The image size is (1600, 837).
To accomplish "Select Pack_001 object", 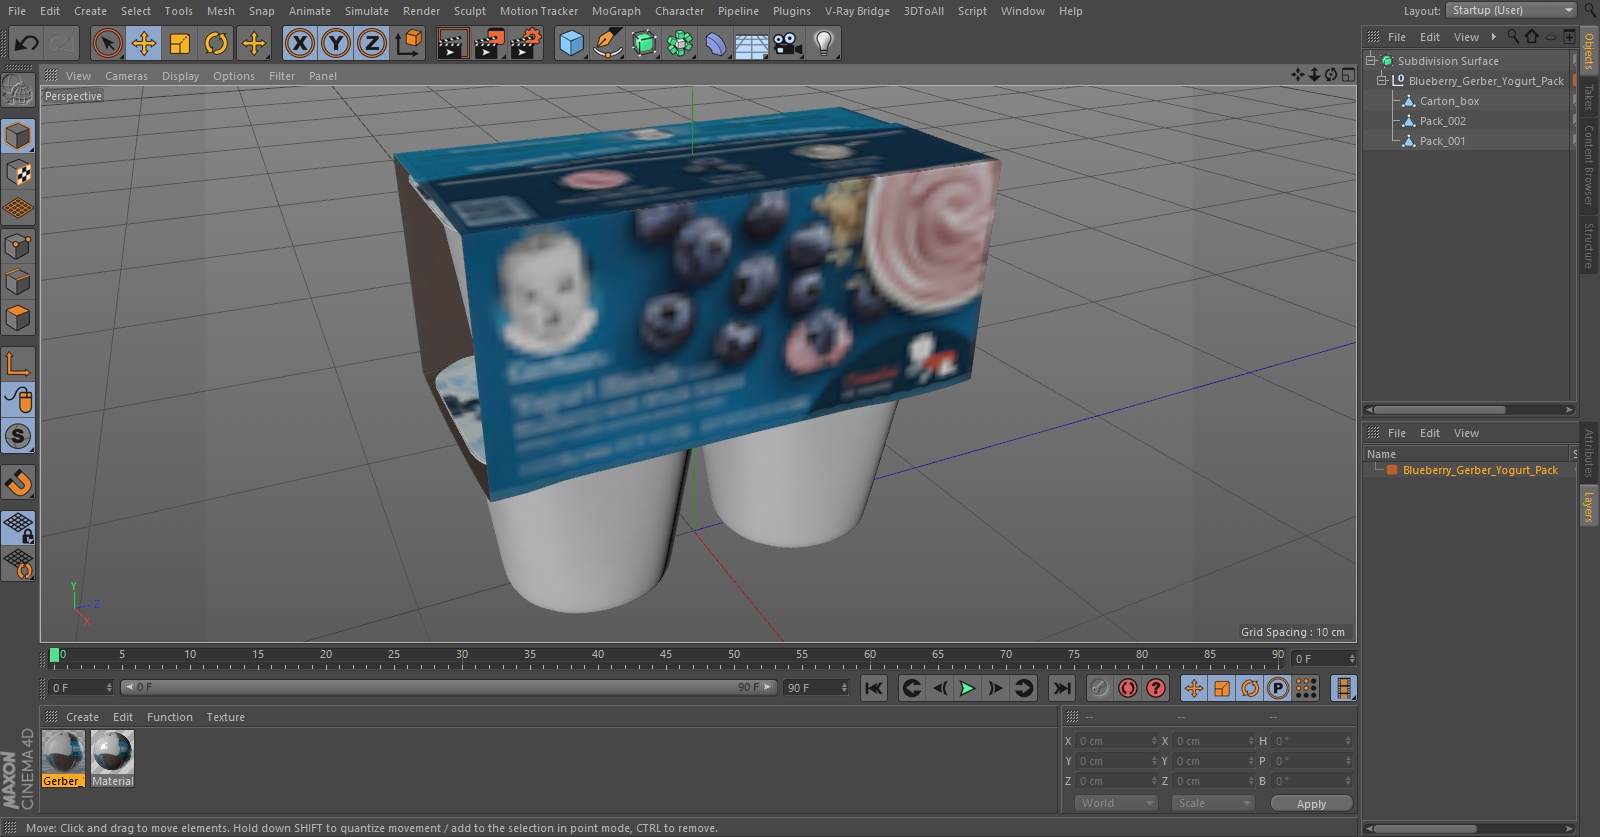I will point(1442,141).
